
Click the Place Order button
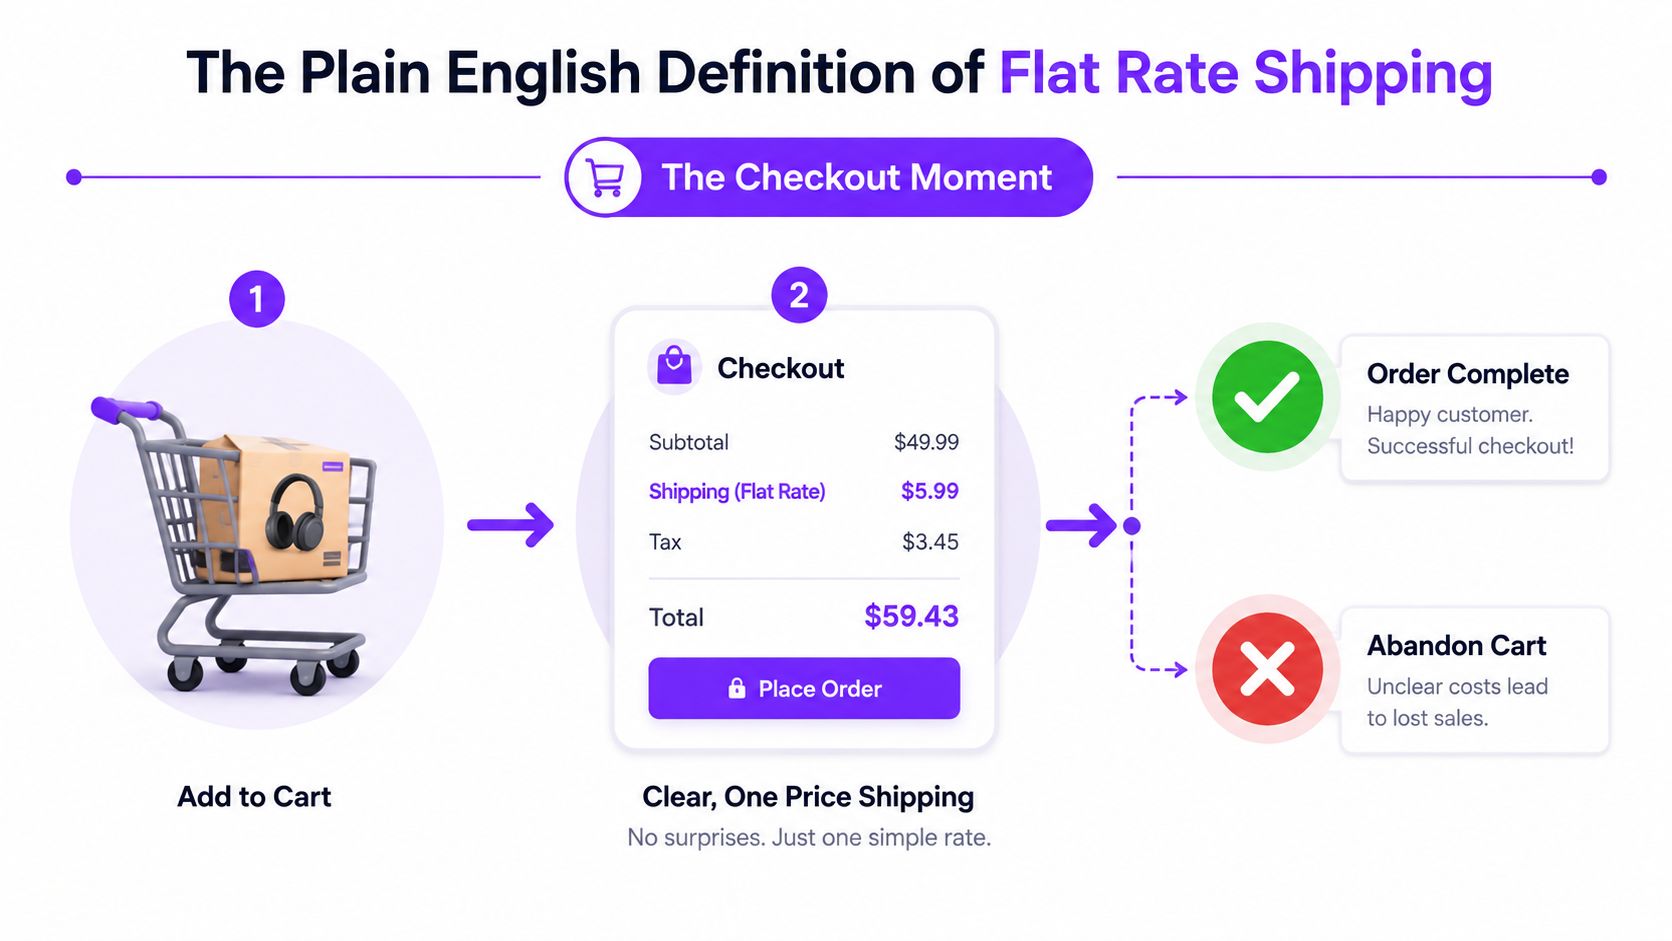pyautogui.click(x=804, y=688)
